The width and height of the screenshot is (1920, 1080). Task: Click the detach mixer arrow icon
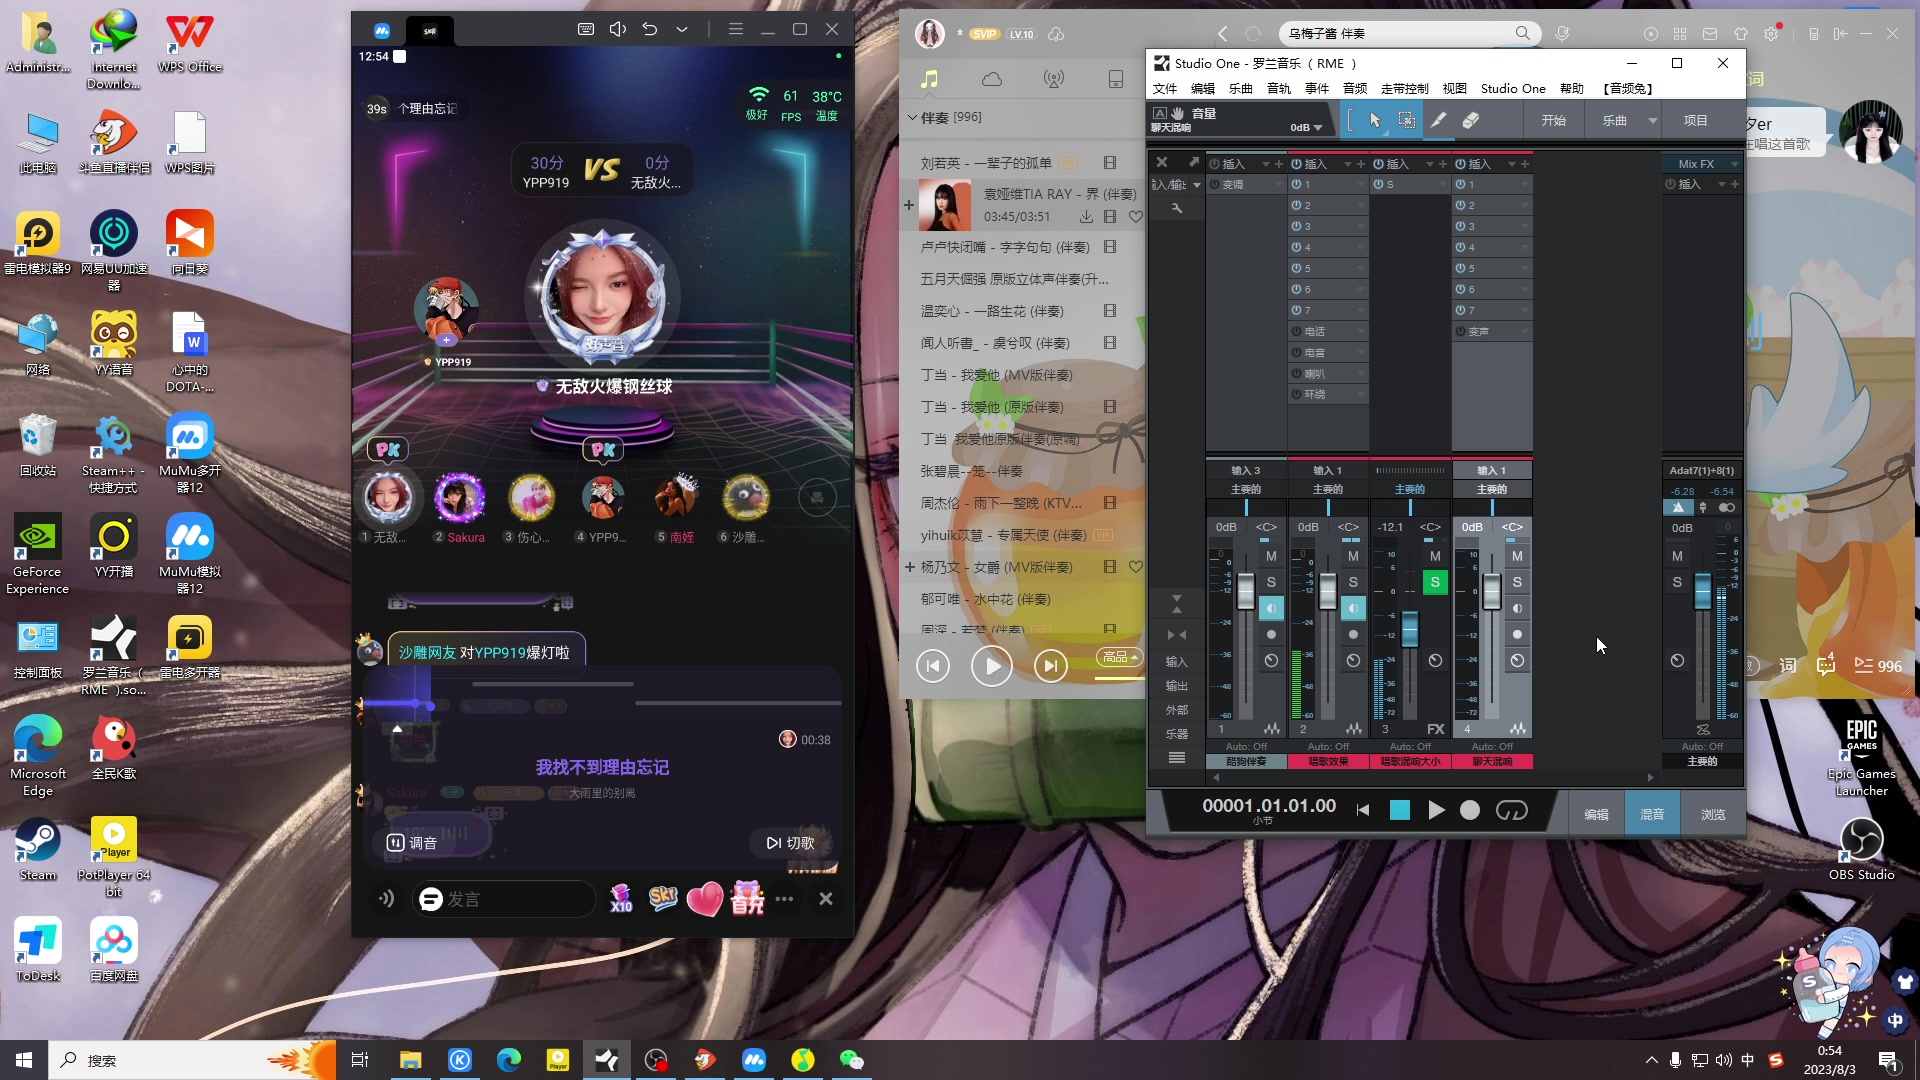pos(1193,162)
